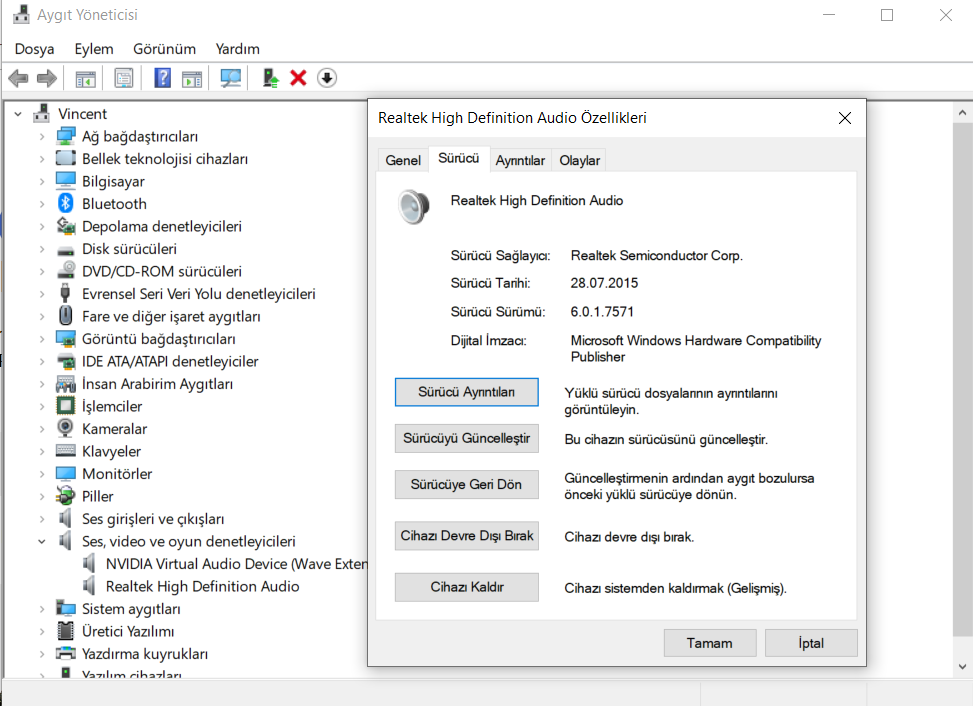Click the Forward arrow toolbar icon
Screen dimensions: 973x706
[x=47, y=78]
